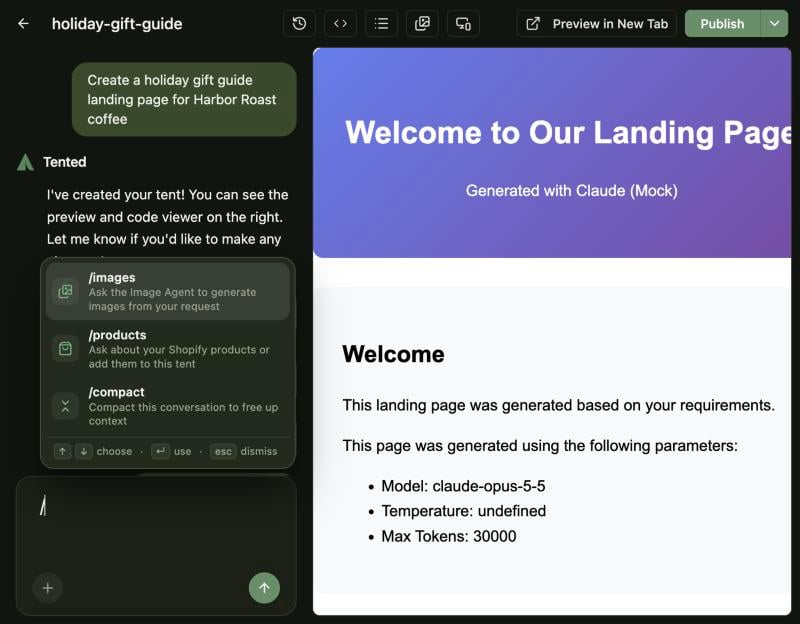Click the plus attachment button
The image size is (800, 624).
47,588
